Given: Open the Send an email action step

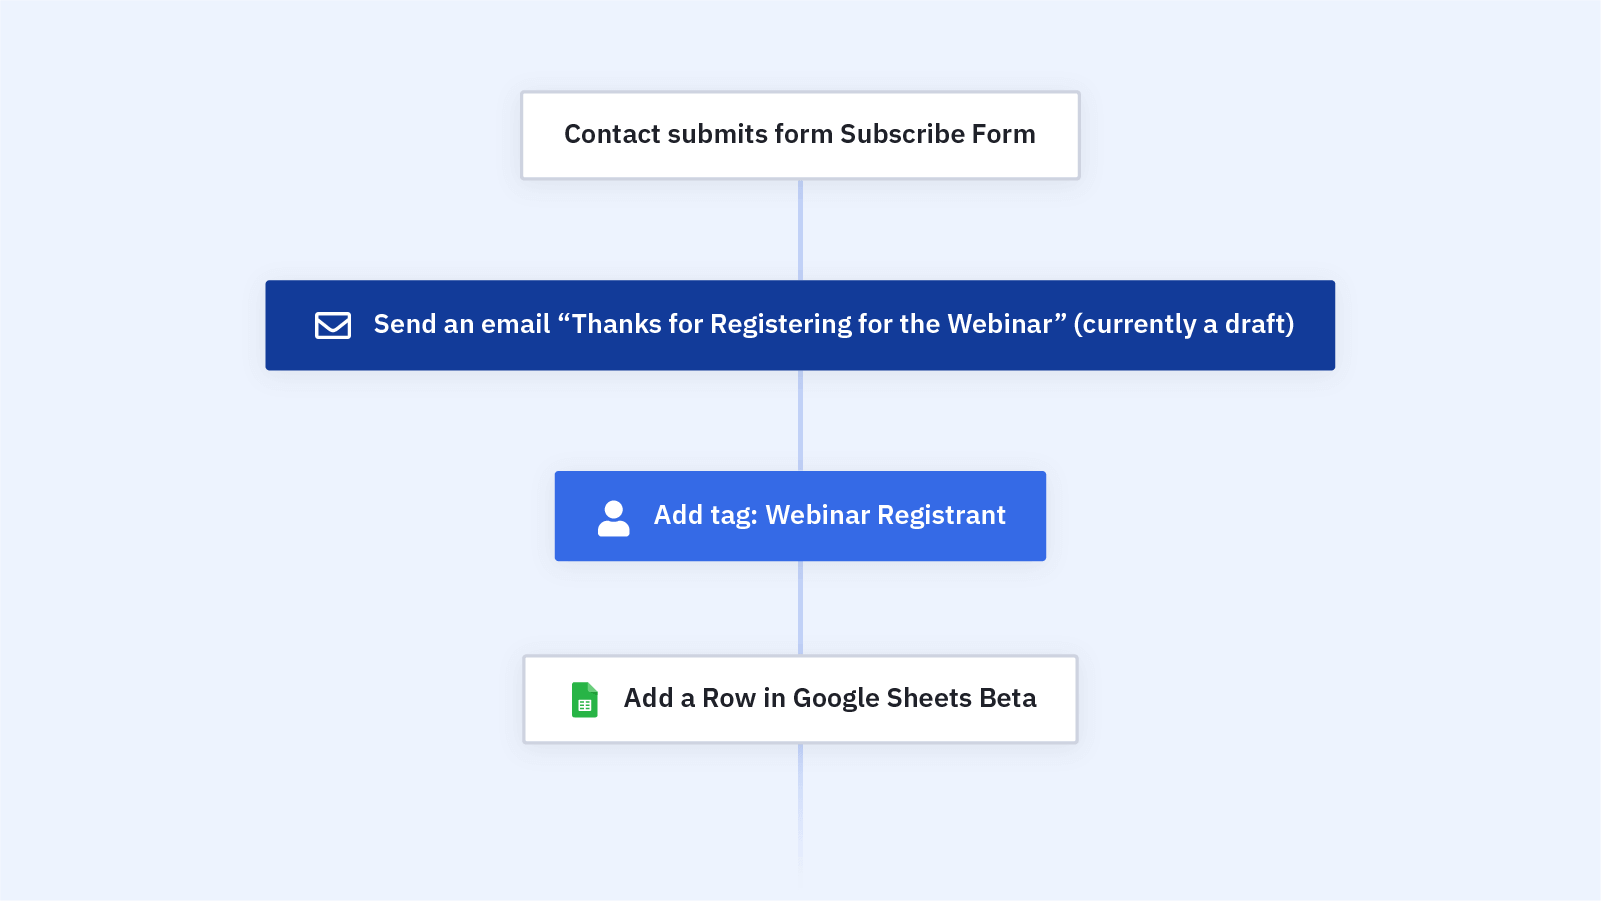Looking at the screenshot, I should coord(800,325).
